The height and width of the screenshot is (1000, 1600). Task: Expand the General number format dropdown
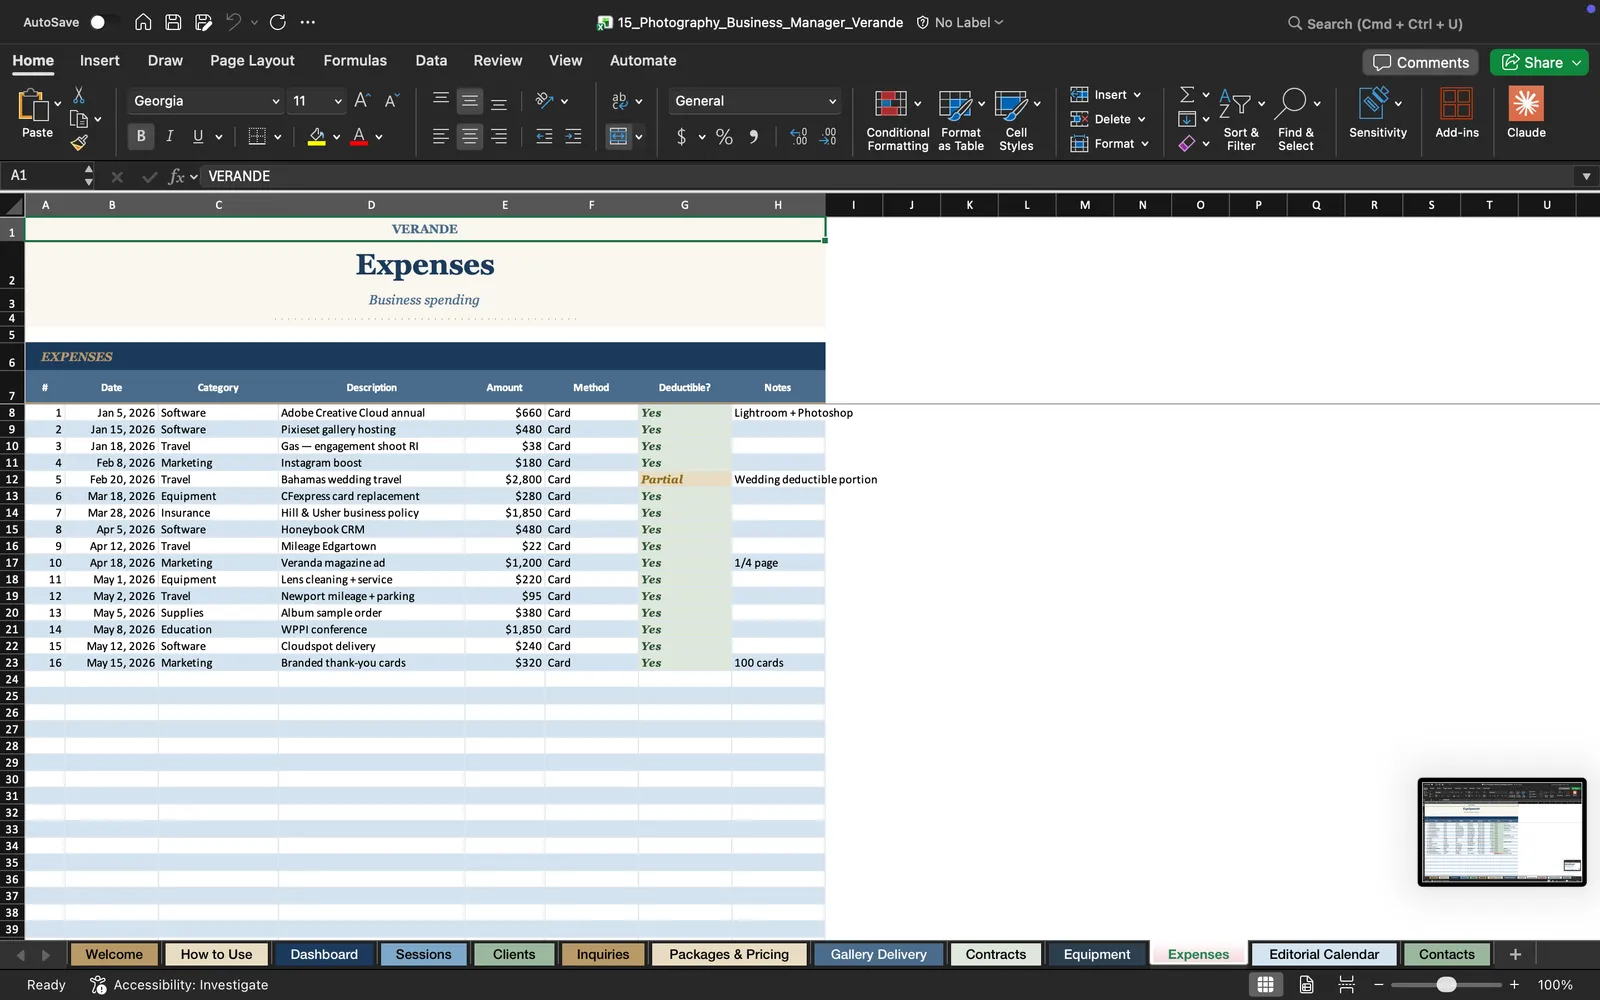[831, 101]
